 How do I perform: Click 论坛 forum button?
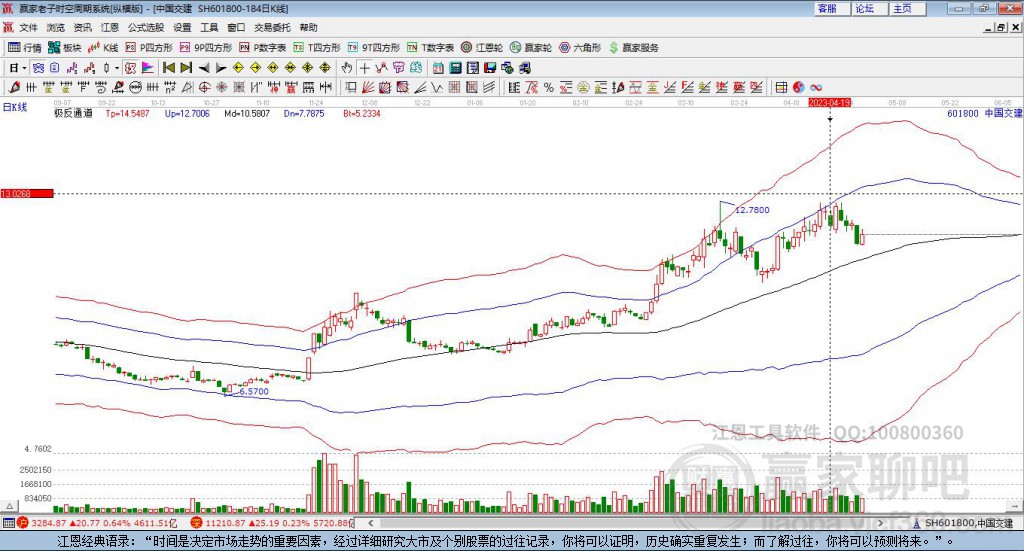pyautogui.click(x=869, y=8)
